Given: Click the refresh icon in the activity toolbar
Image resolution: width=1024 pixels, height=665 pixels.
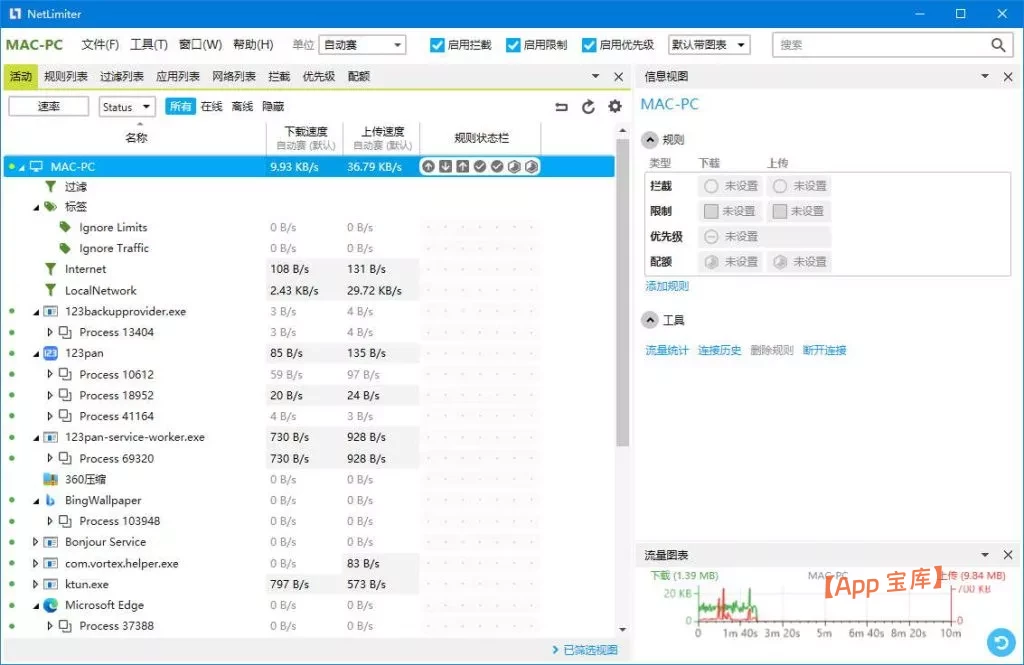Looking at the screenshot, I should [x=588, y=106].
